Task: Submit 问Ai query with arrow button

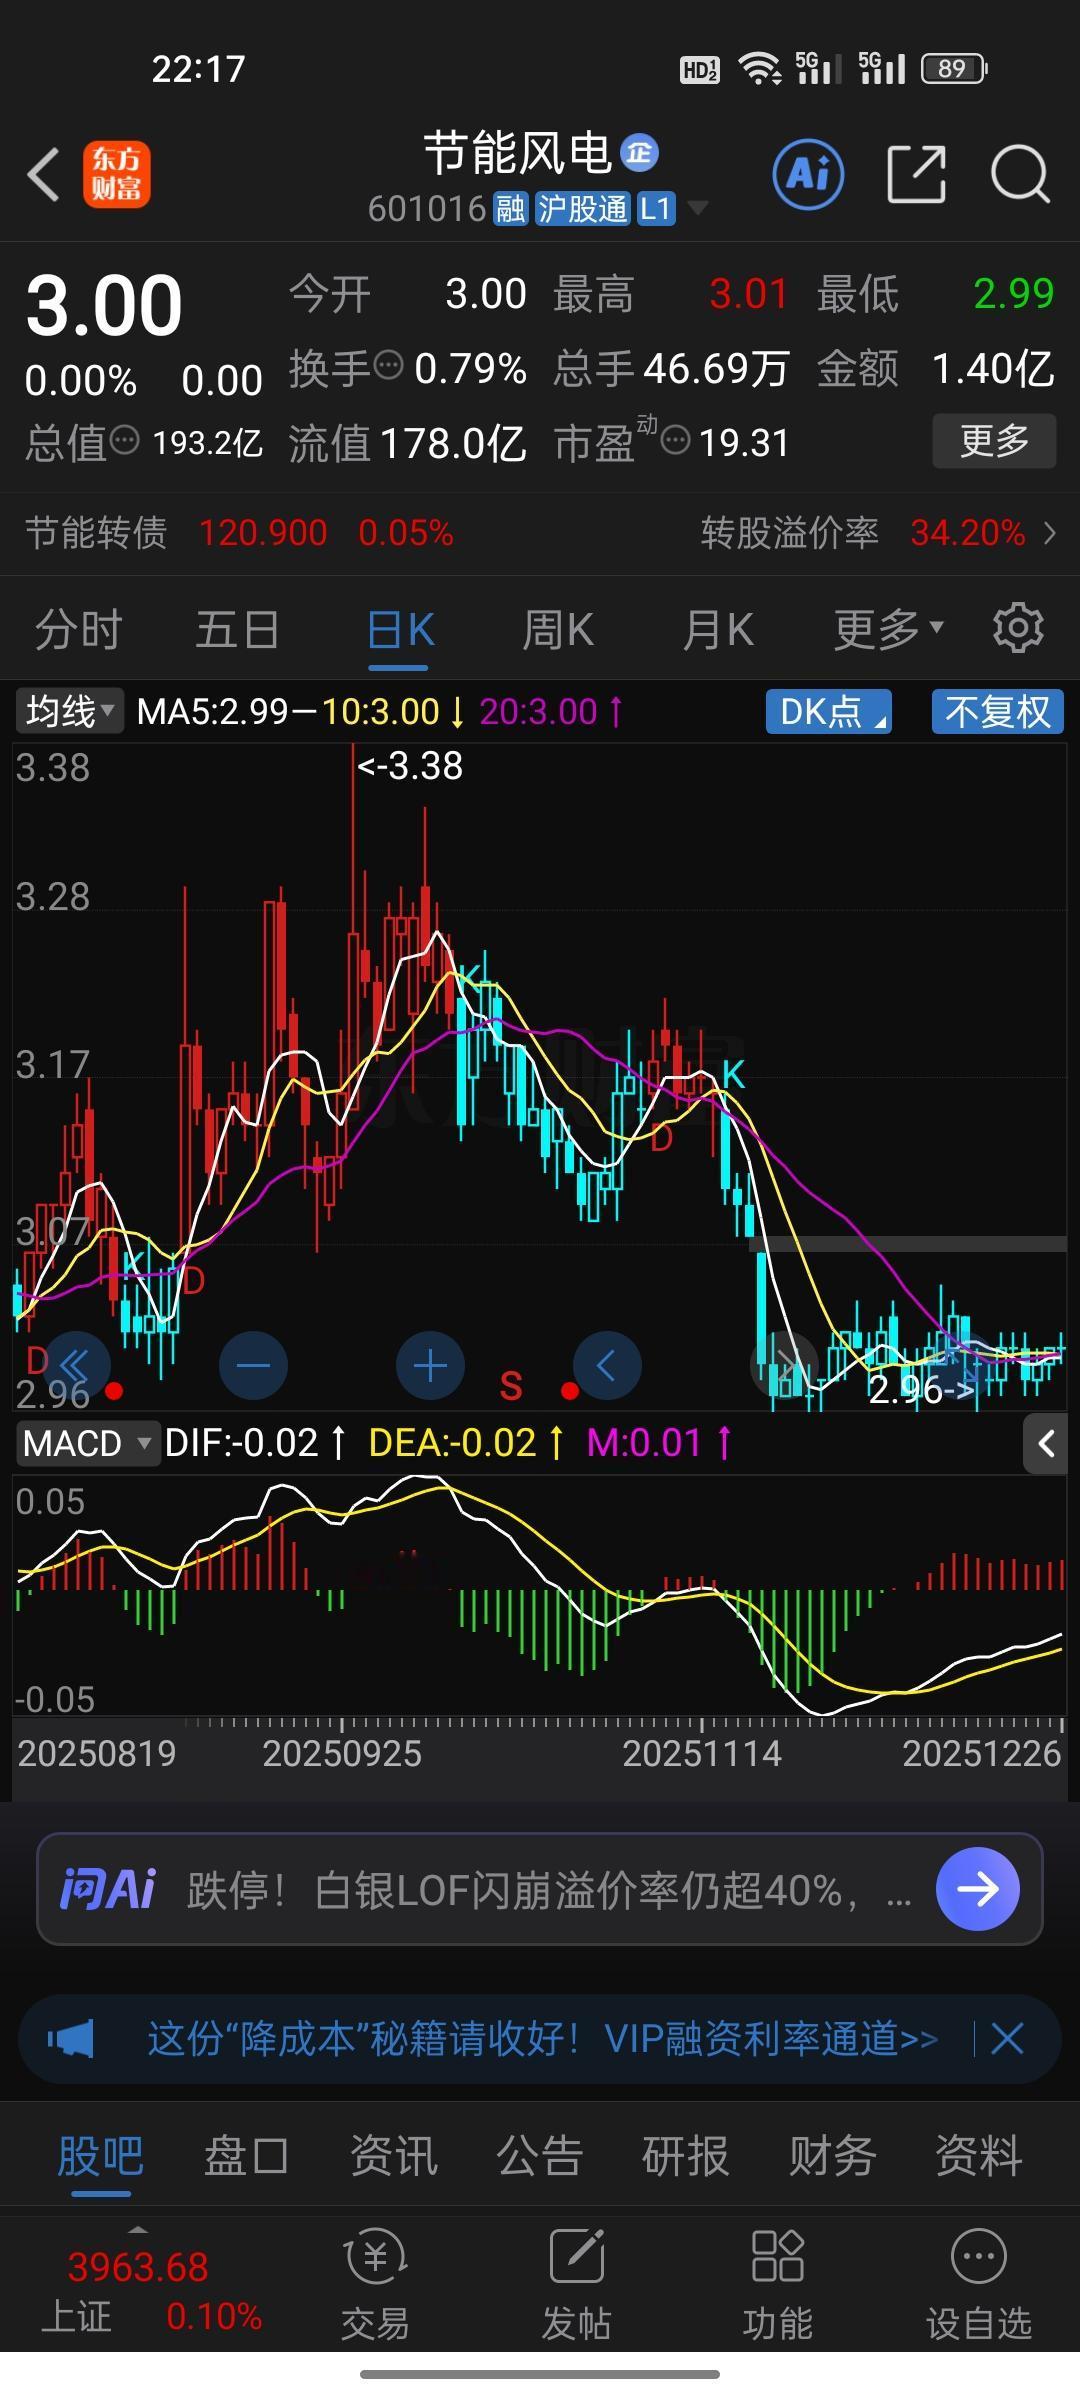Action: coord(977,1889)
